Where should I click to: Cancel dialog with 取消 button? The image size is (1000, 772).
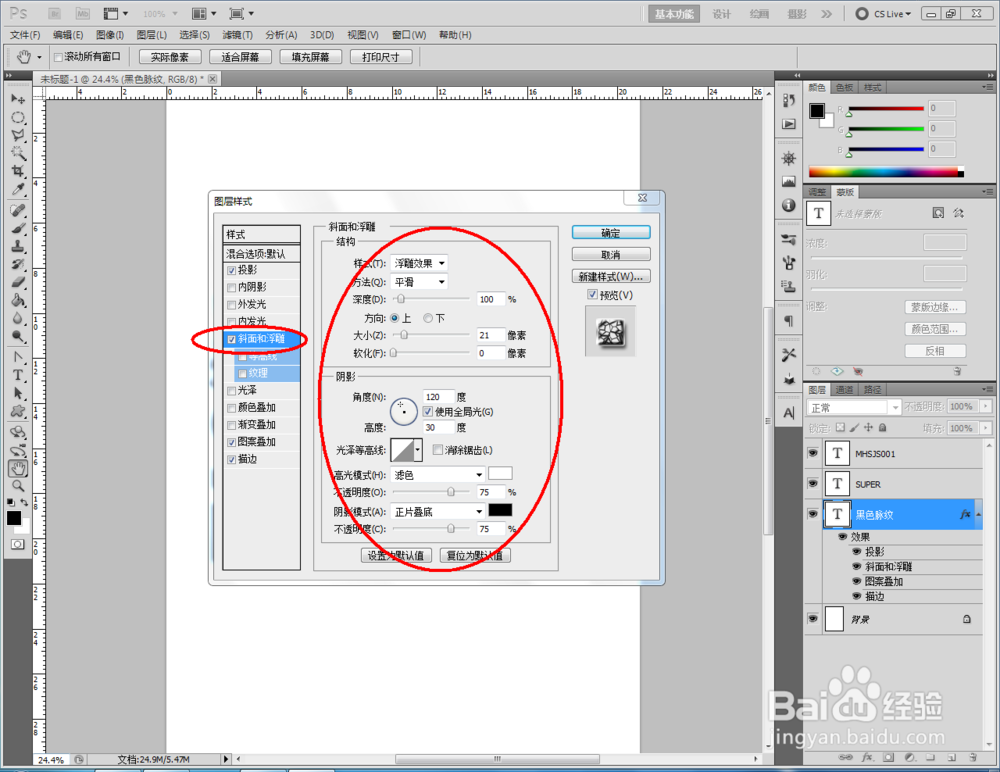611,255
